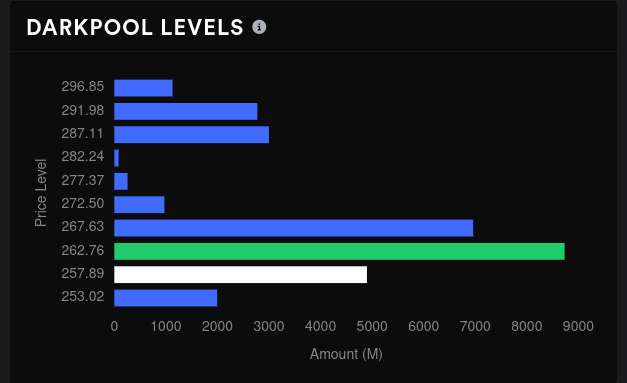Select the green bar at 262.76
Screen dimensions: 627x383
[x=339, y=251]
